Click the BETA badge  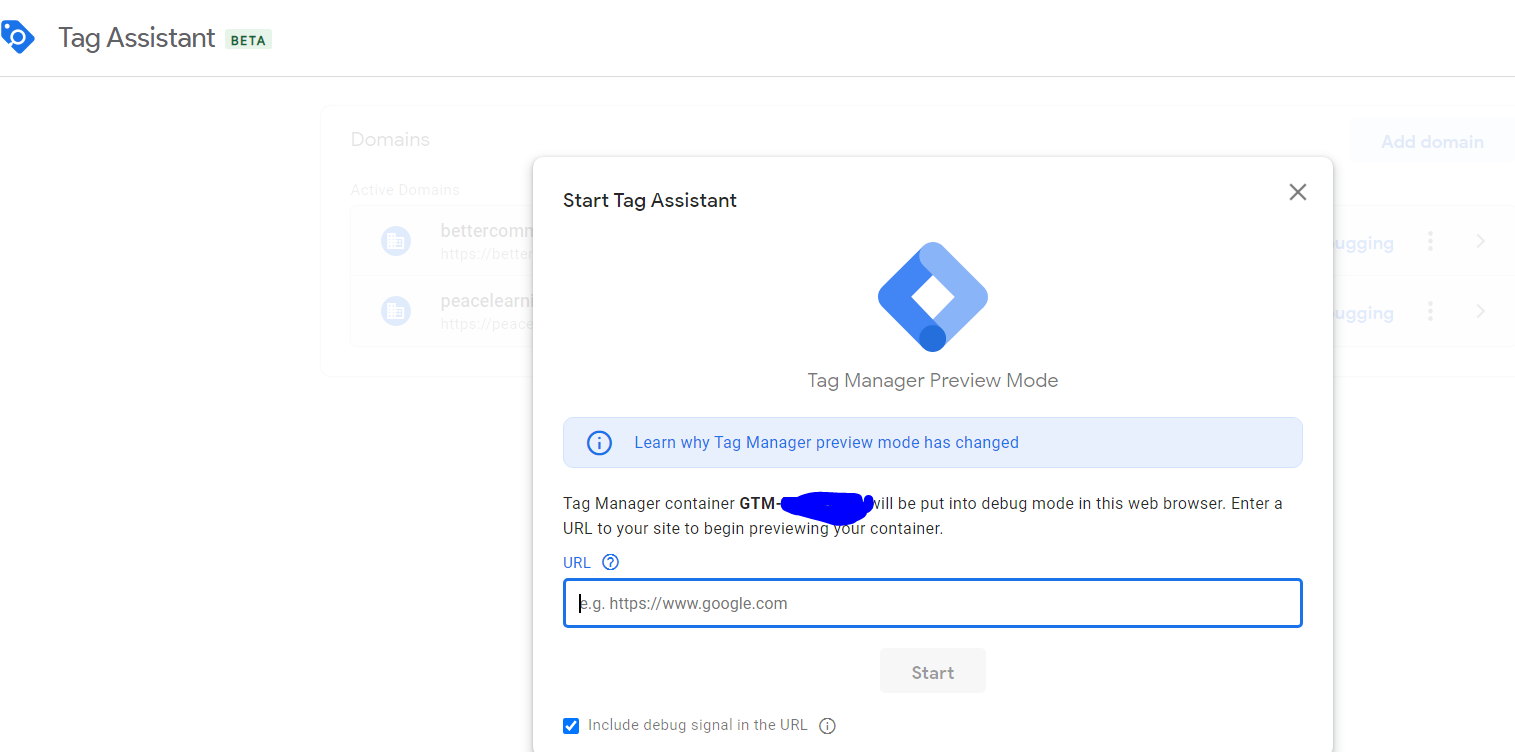pos(248,40)
